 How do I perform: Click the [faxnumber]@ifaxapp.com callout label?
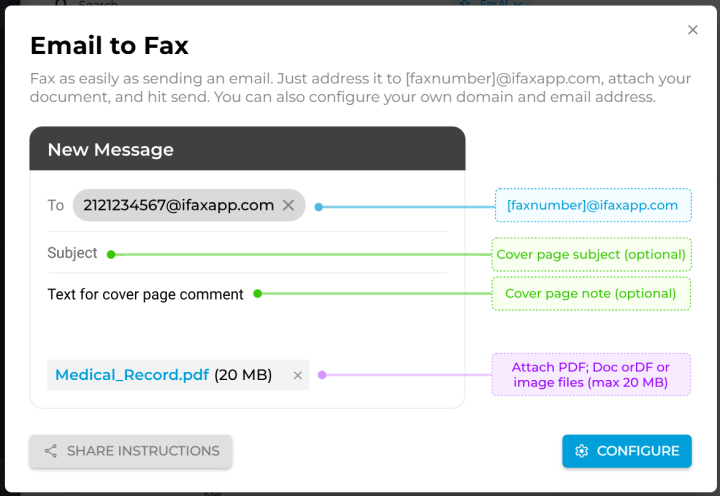click(x=591, y=205)
